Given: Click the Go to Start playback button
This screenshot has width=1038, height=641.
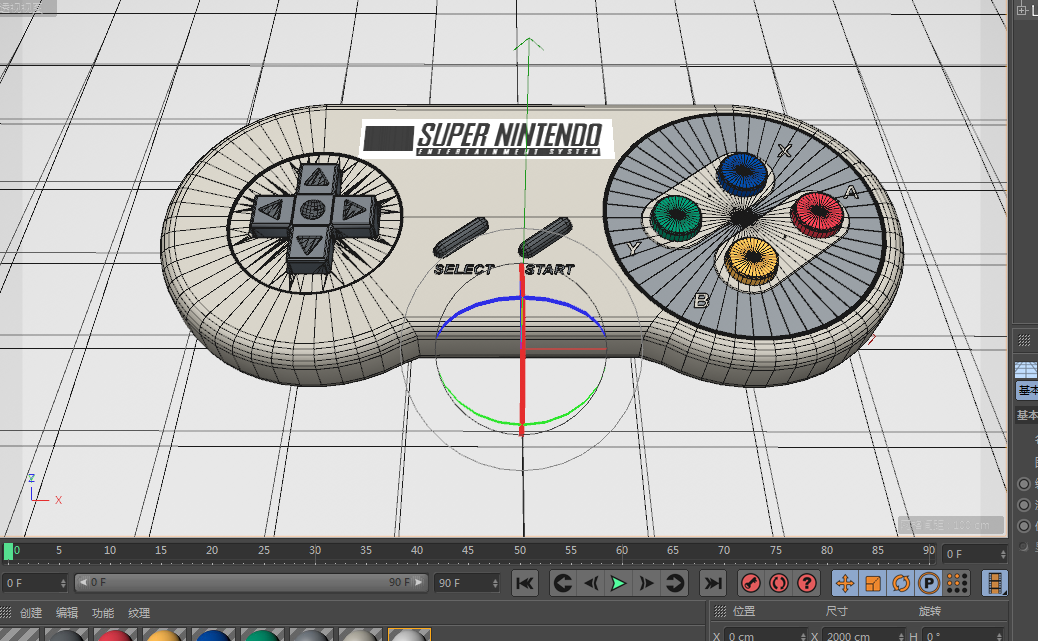Looking at the screenshot, I should pos(525,583).
